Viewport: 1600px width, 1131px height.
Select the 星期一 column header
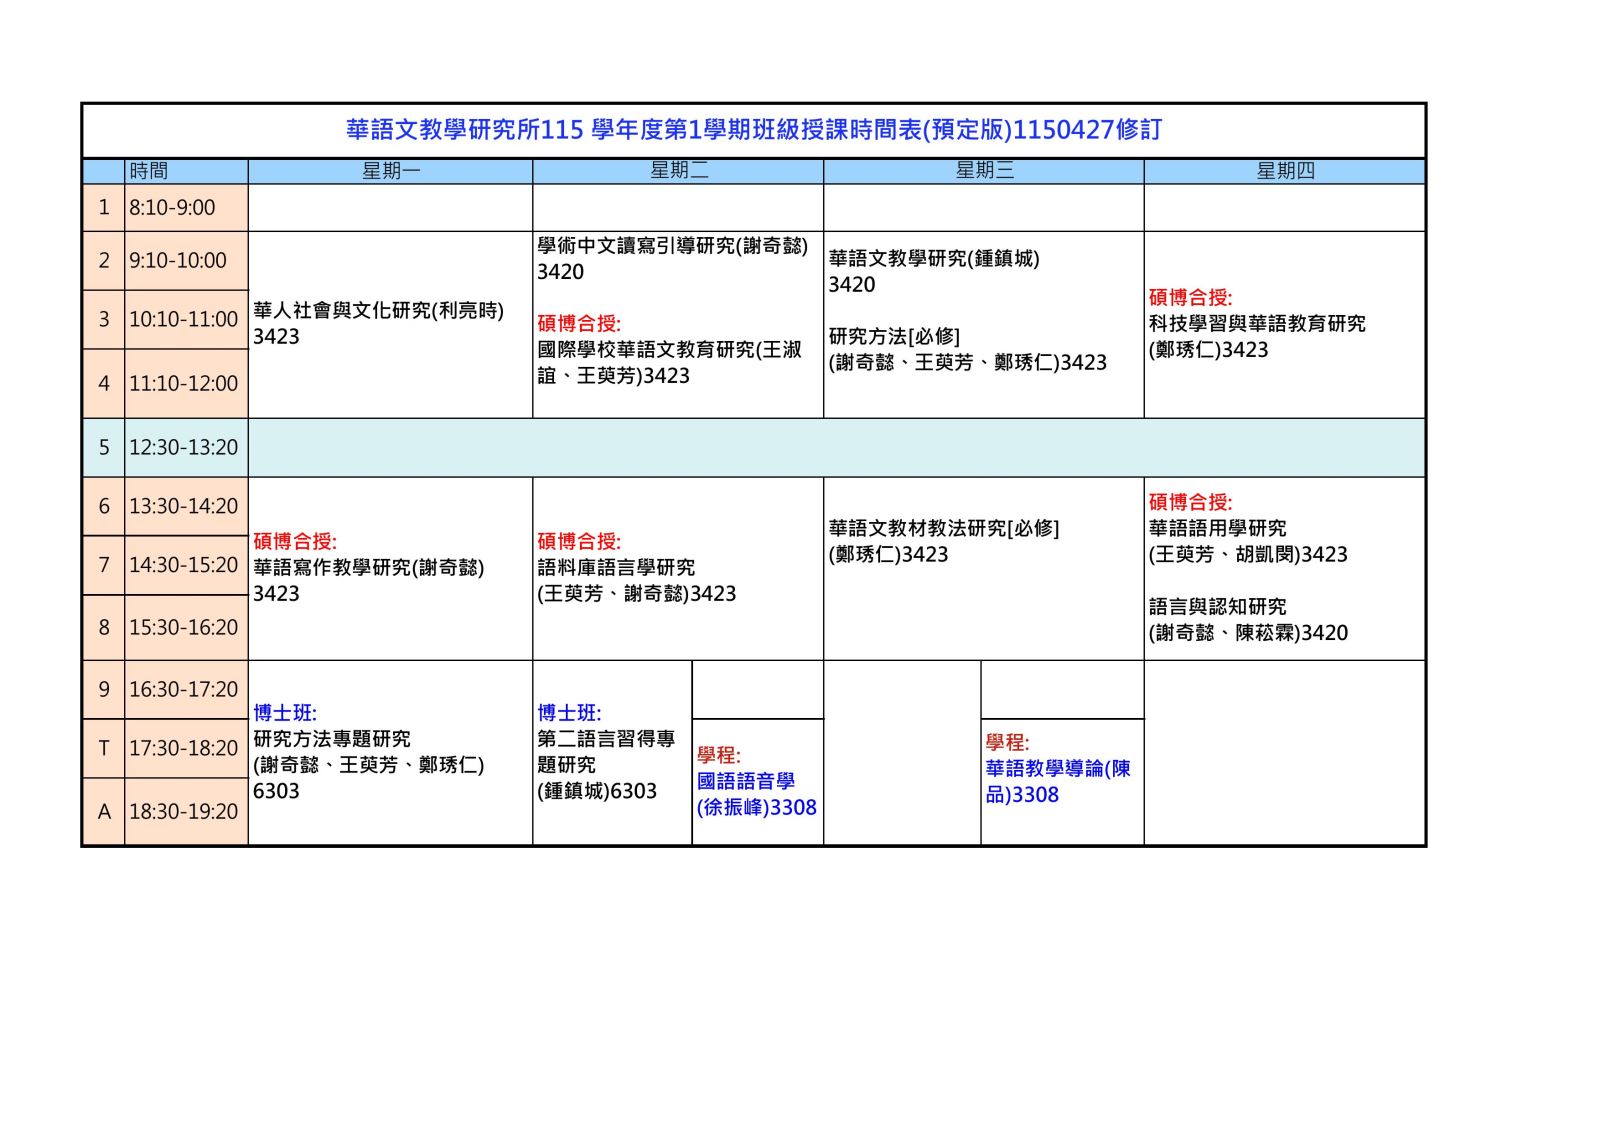(390, 171)
